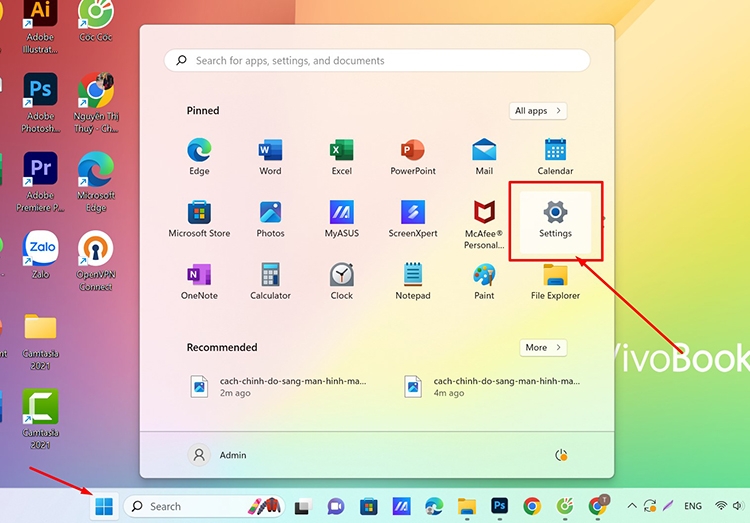The height and width of the screenshot is (523, 750).
Task: Open Edge from pinned apps
Action: [x=199, y=157]
